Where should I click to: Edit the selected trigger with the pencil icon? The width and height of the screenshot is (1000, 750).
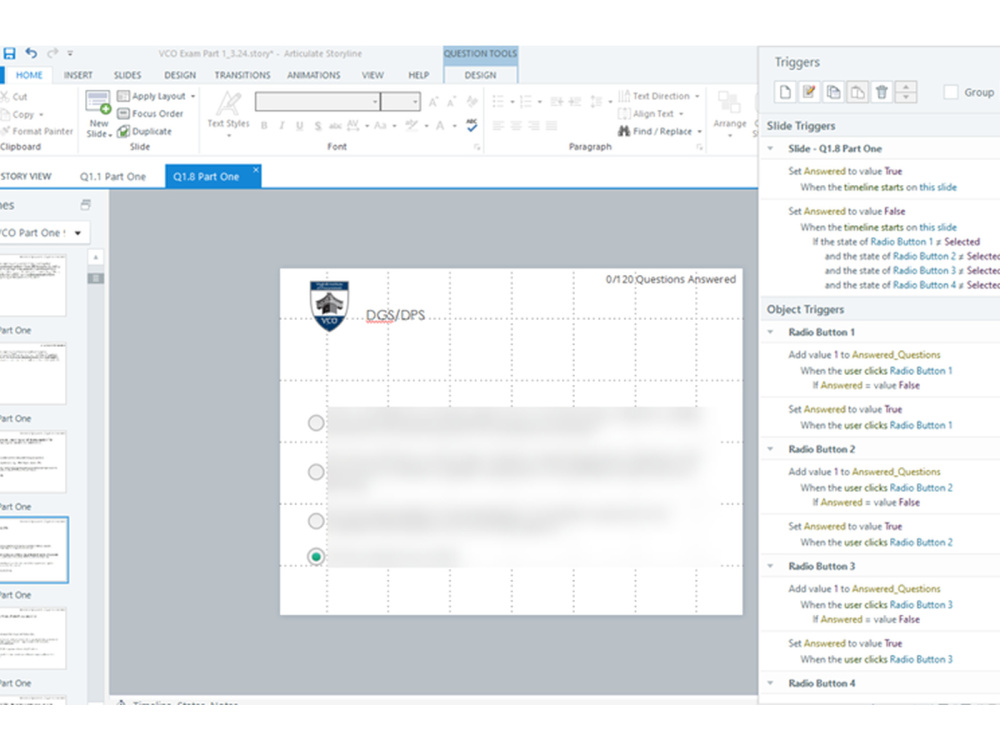[809, 92]
